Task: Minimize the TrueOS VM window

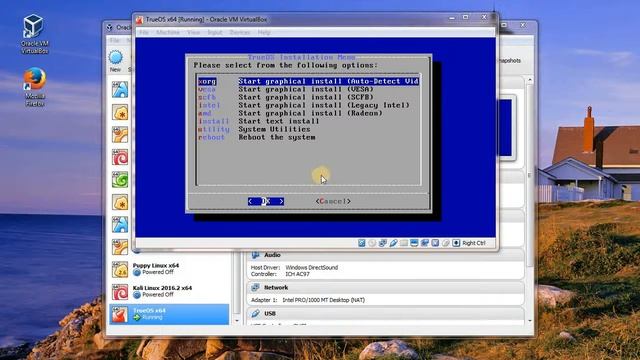Action: tap(452, 18)
